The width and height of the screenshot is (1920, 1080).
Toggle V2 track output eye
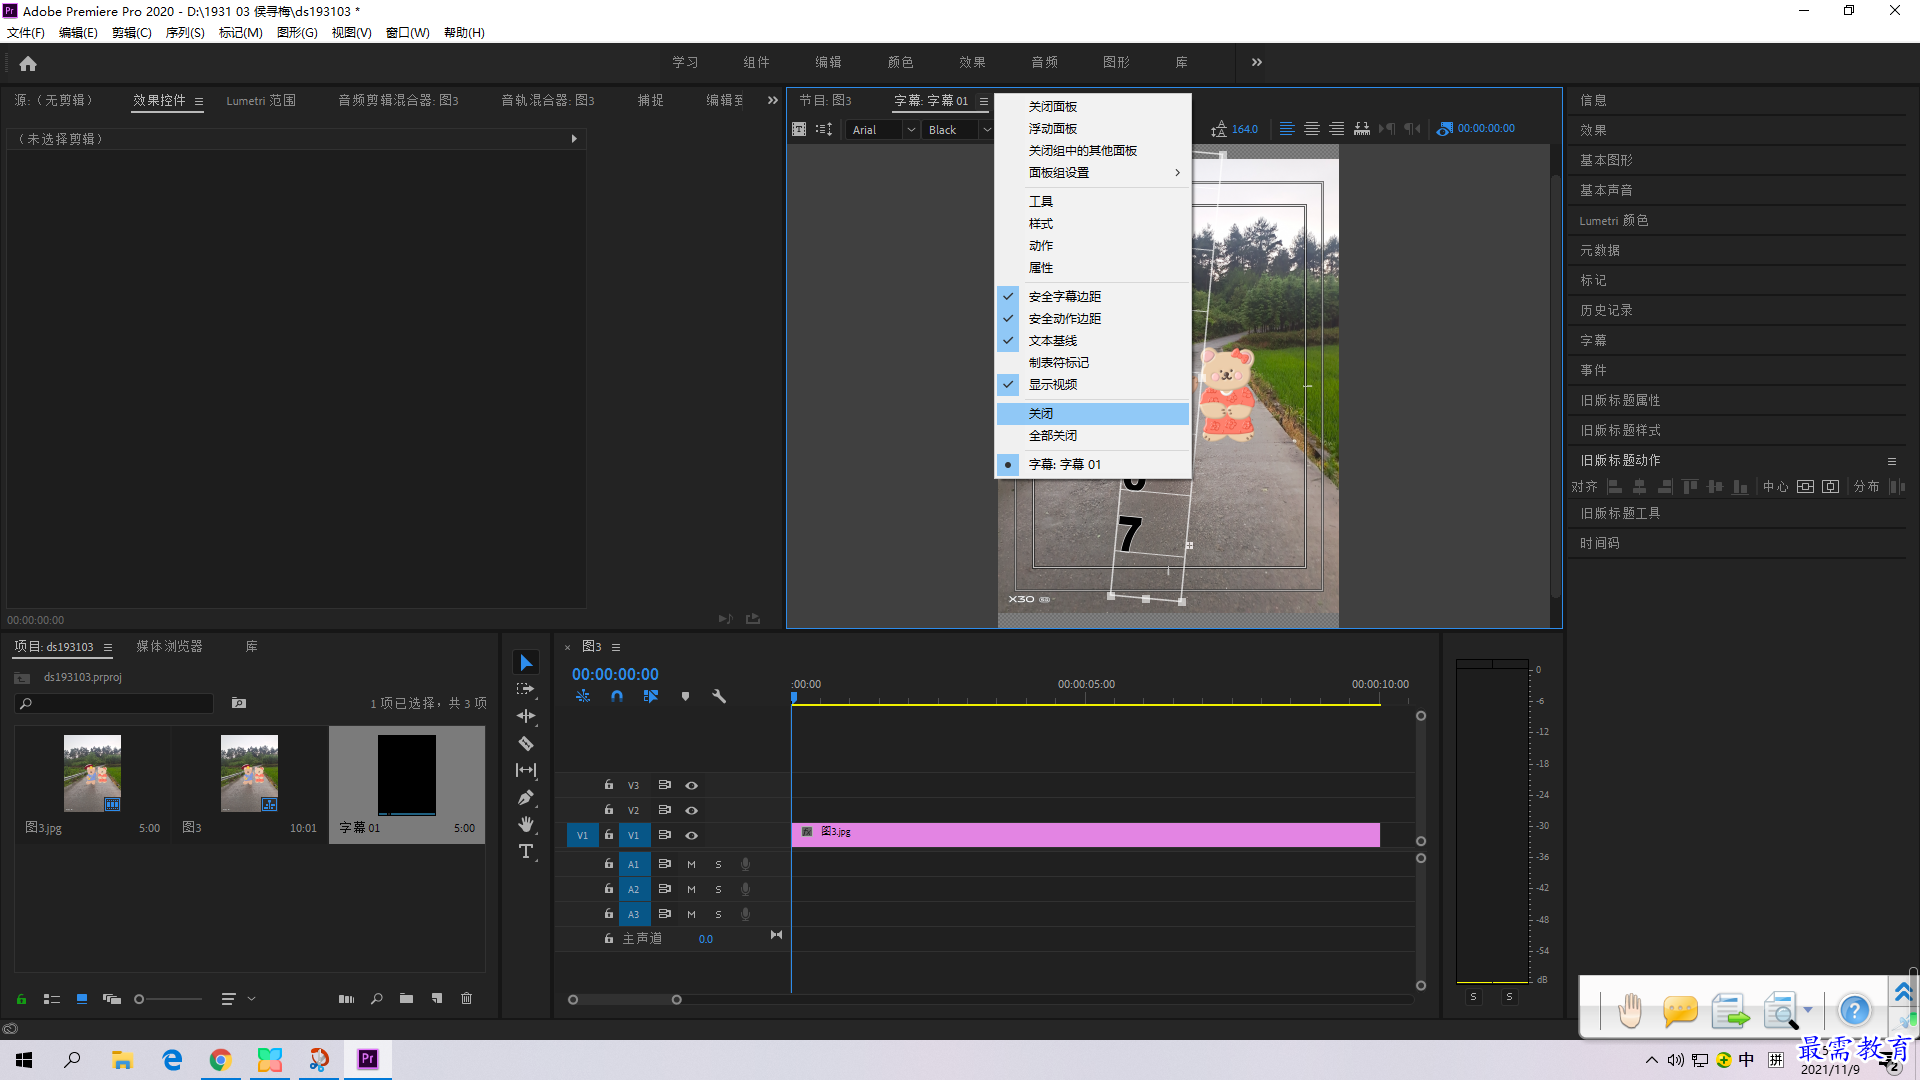point(691,810)
